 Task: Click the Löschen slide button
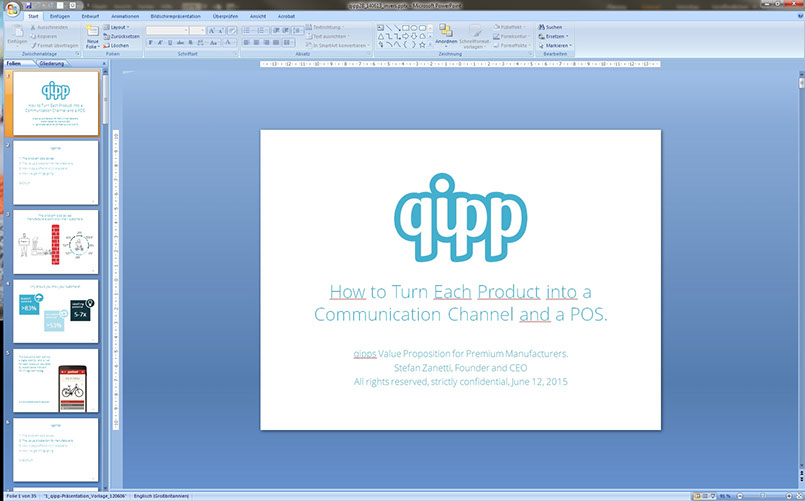coord(119,45)
